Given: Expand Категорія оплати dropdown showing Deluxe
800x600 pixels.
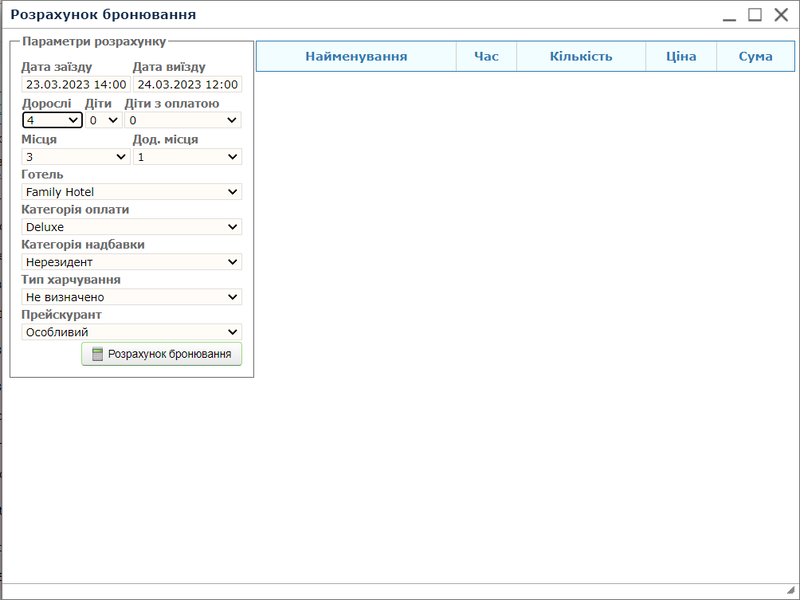Looking at the screenshot, I should [x=131, y=227].
